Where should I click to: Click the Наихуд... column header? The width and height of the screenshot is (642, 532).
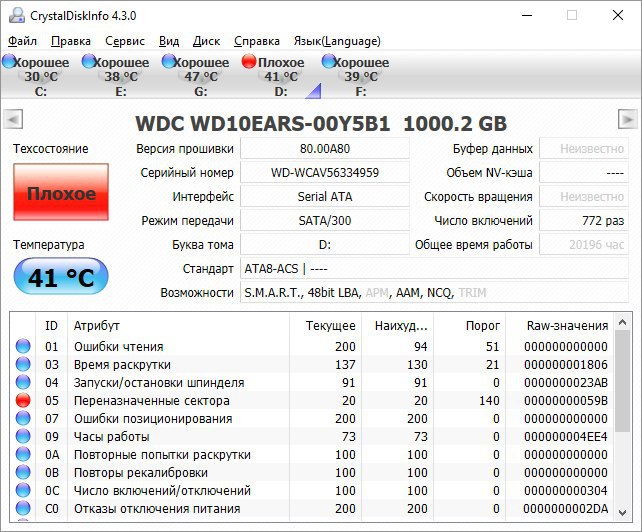398,326
